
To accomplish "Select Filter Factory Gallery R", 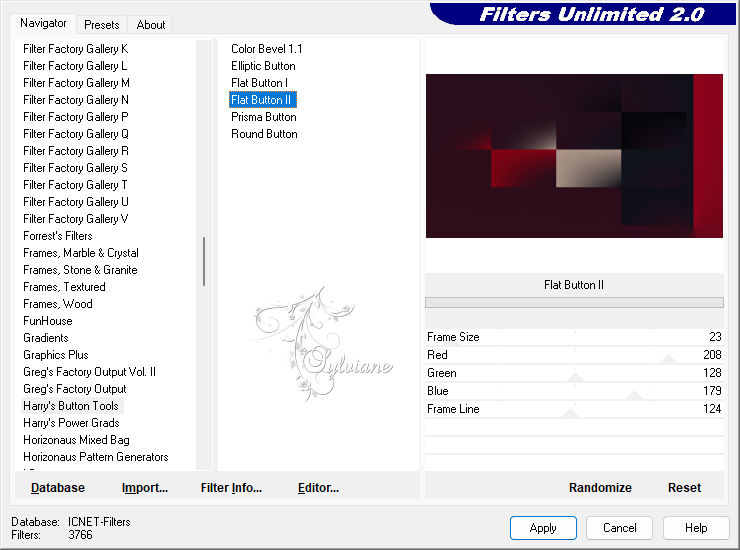I will (x=76, y=151).
